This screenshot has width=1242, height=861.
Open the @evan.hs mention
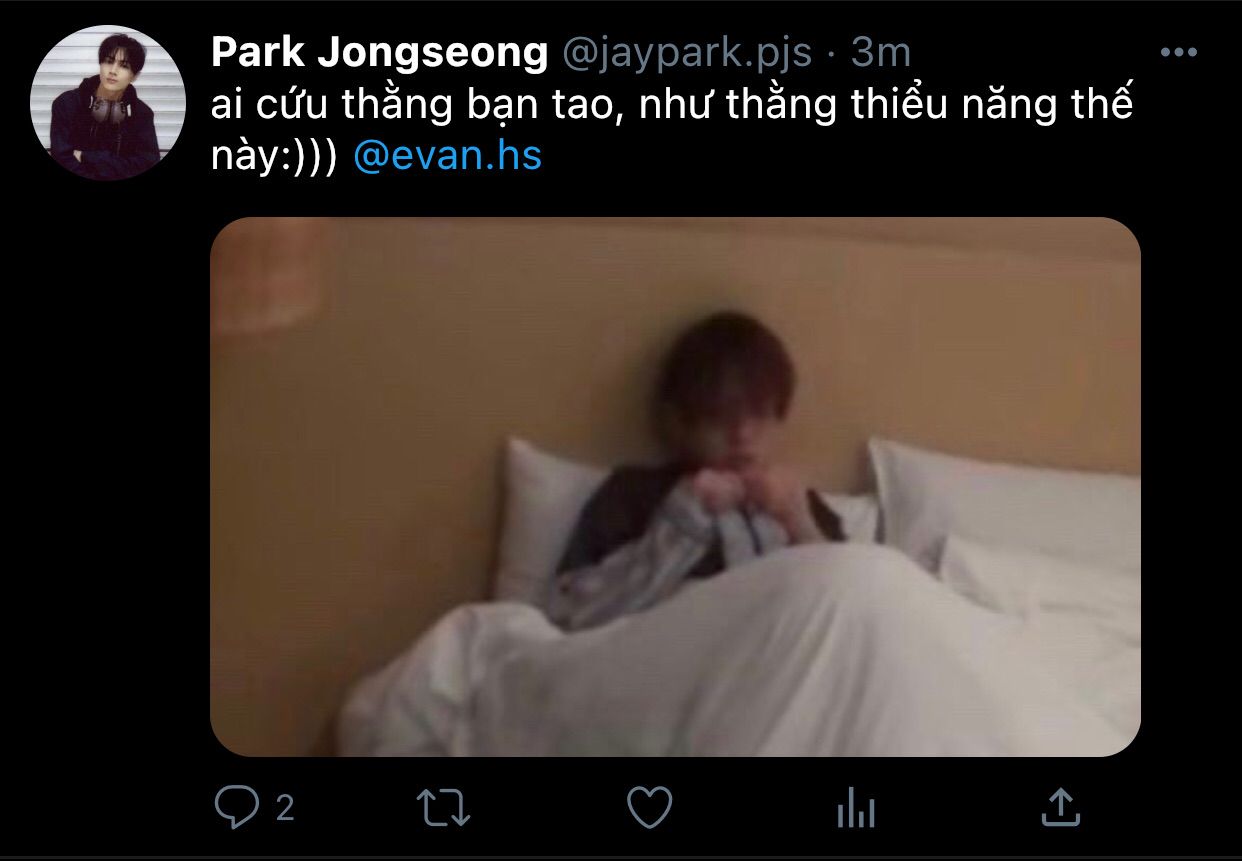[448, 157]
